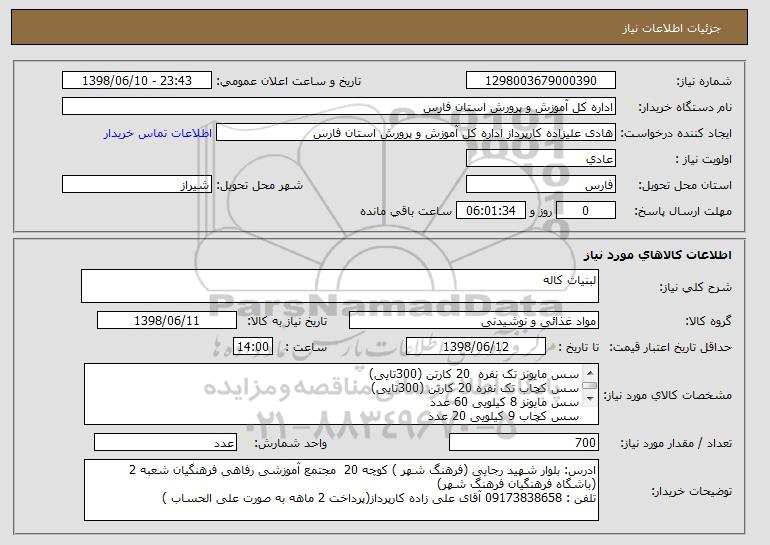The image size is (770, 545).
Task: Click the scrollbar thumb in specifications list
Action: [590, 386]
